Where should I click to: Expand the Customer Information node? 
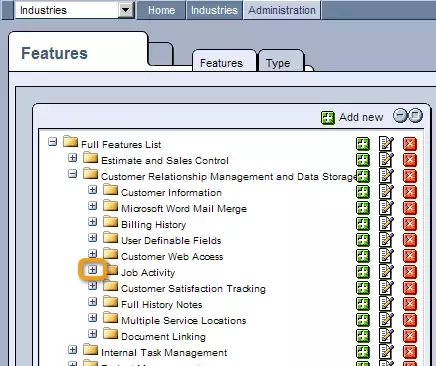tap(93, 190)
